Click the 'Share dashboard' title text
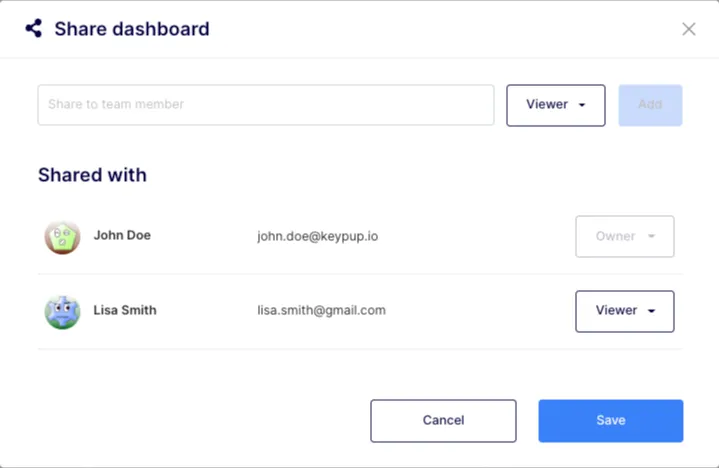This screenshot has height=468, width=719. [132, 29]
